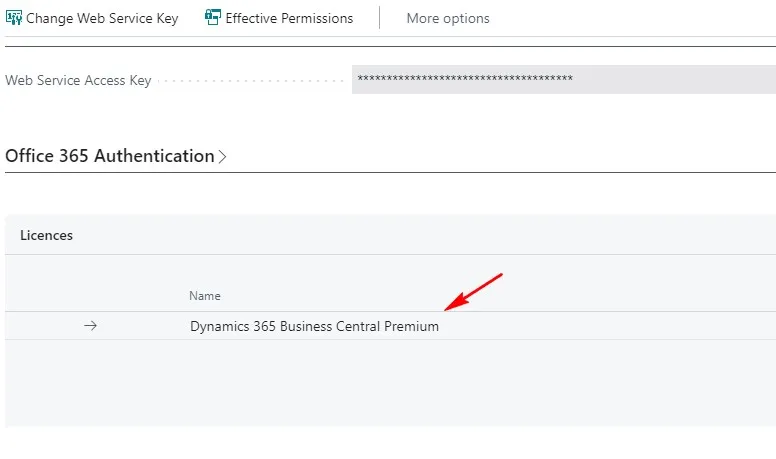Click the Office 365 Authentication heading text
This screenshot has width=776, height=459.
pos(110,156)
